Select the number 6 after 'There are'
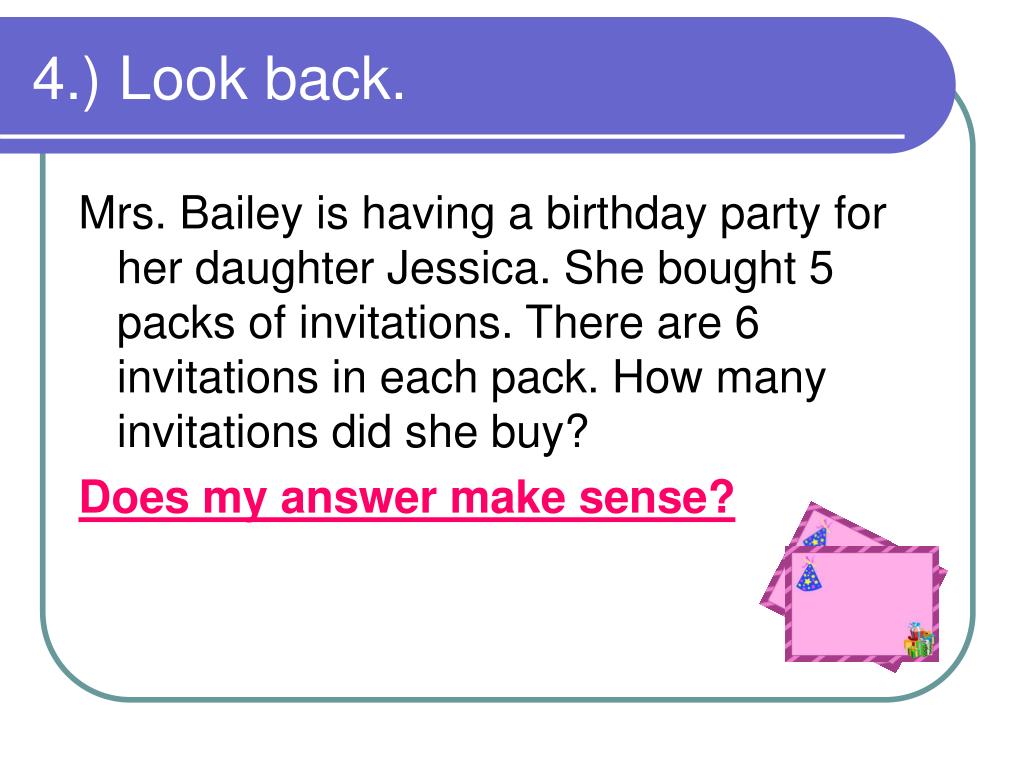 point(746,323)
